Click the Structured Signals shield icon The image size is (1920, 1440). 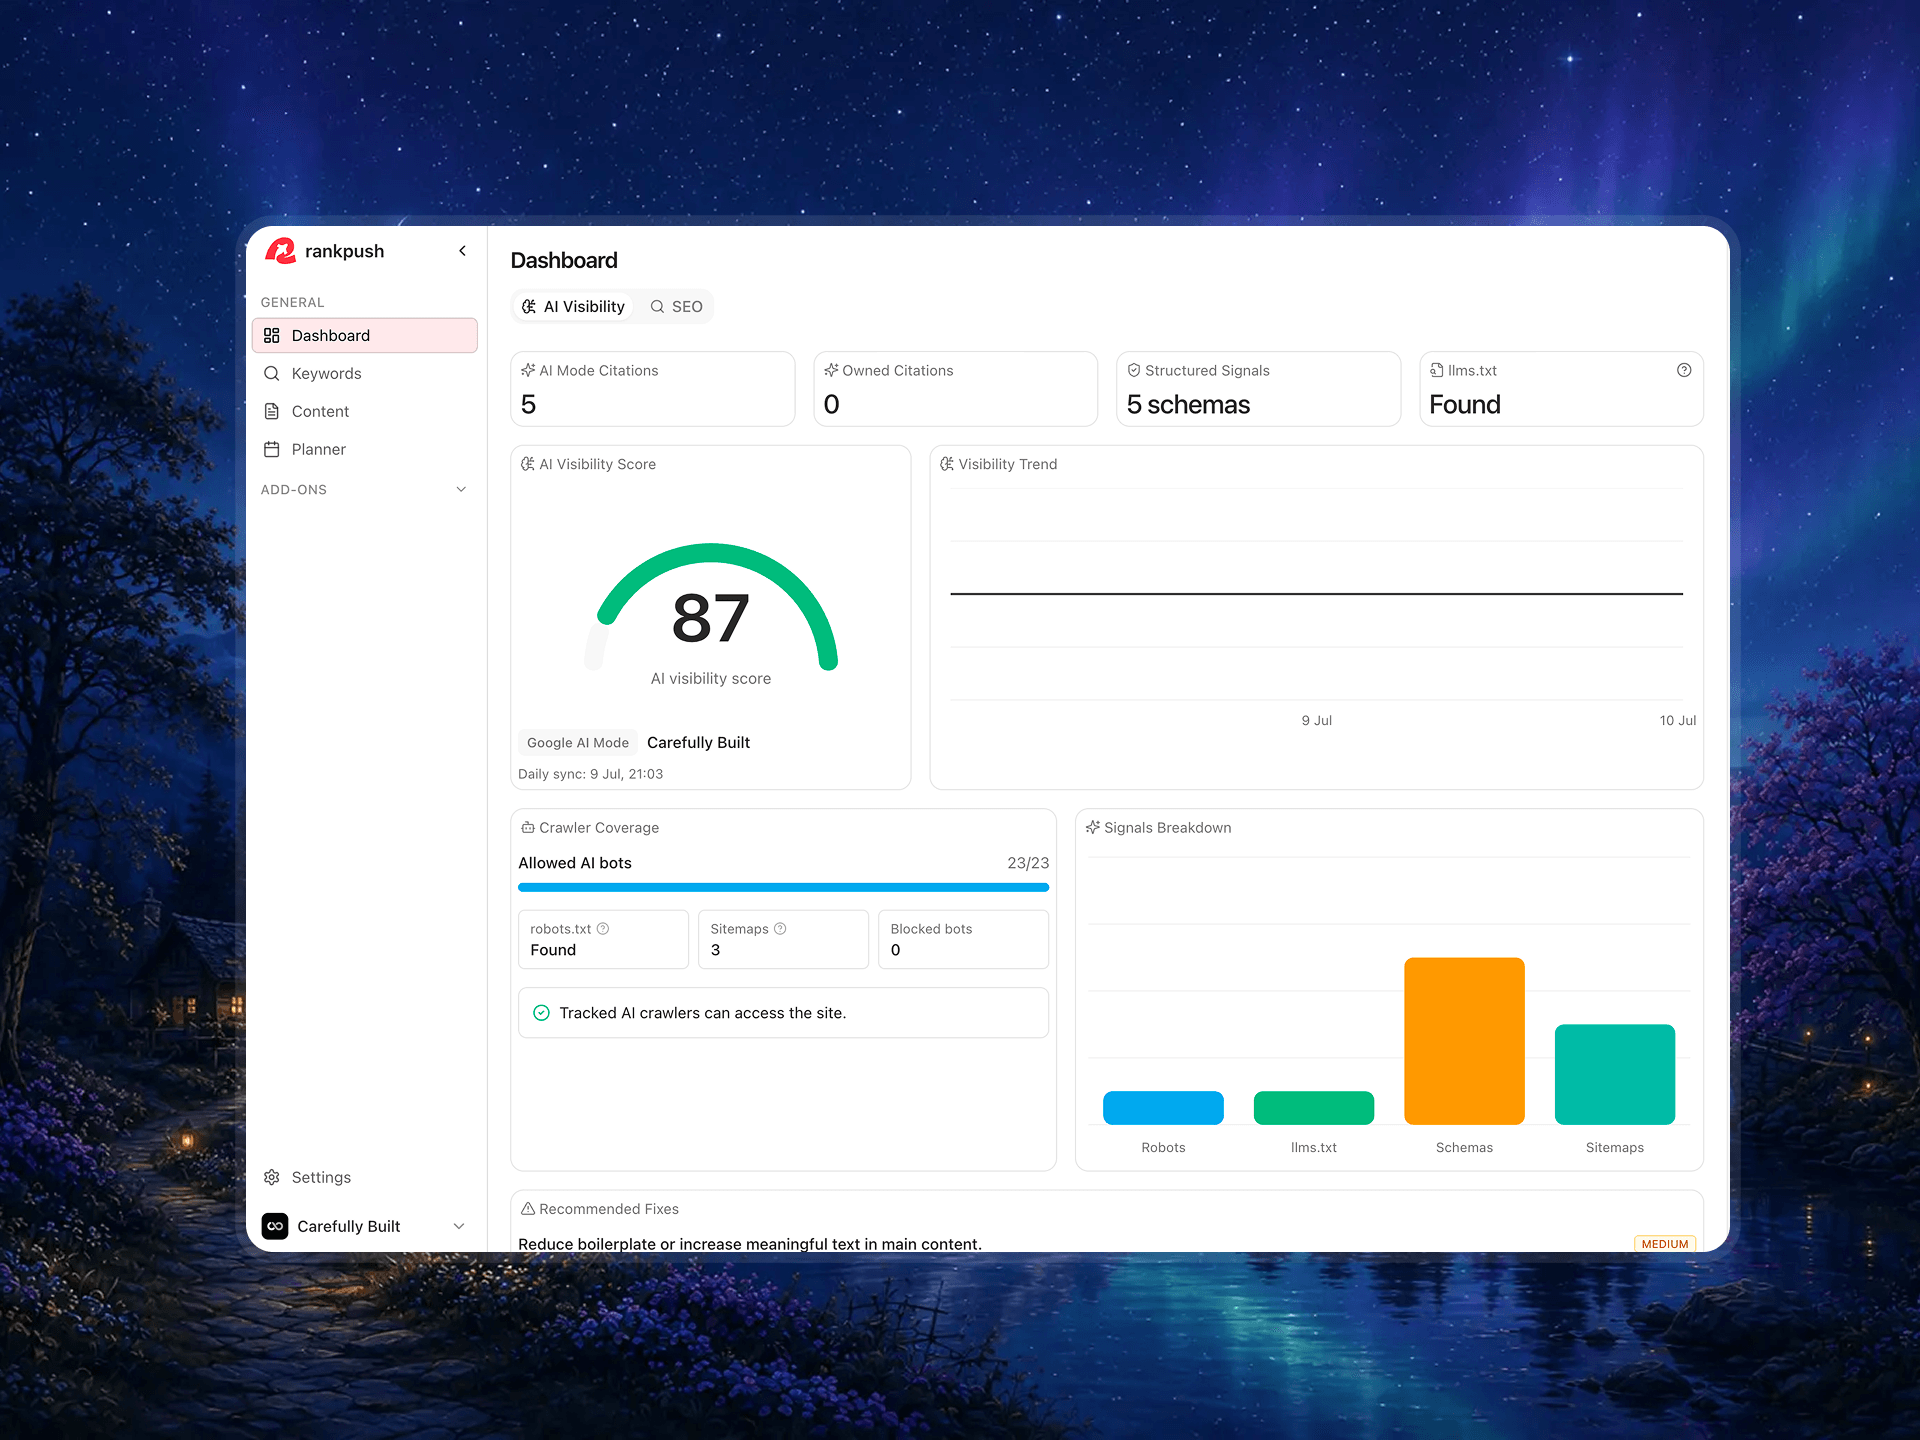click(1134, 370)
